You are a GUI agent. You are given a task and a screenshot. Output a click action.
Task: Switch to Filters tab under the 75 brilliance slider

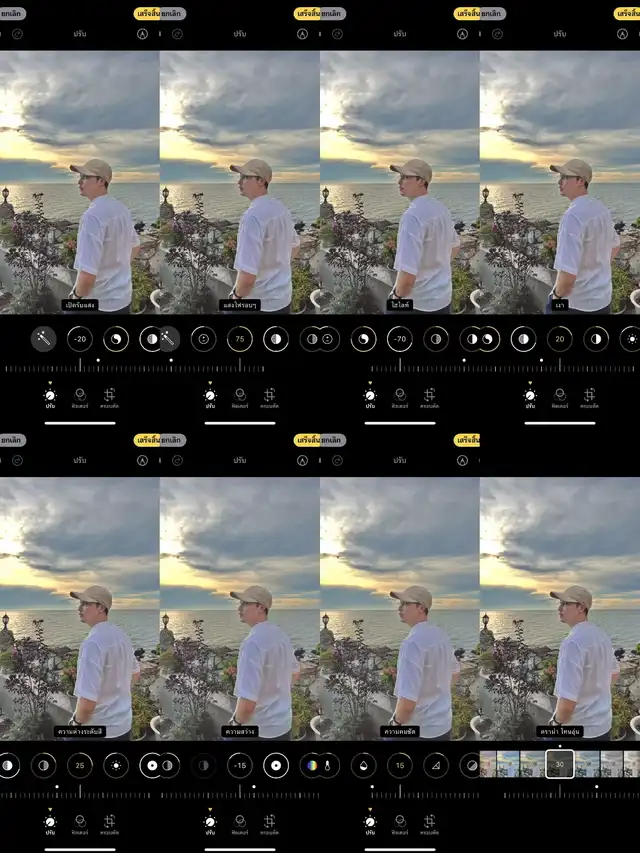[x=240, y=398]
